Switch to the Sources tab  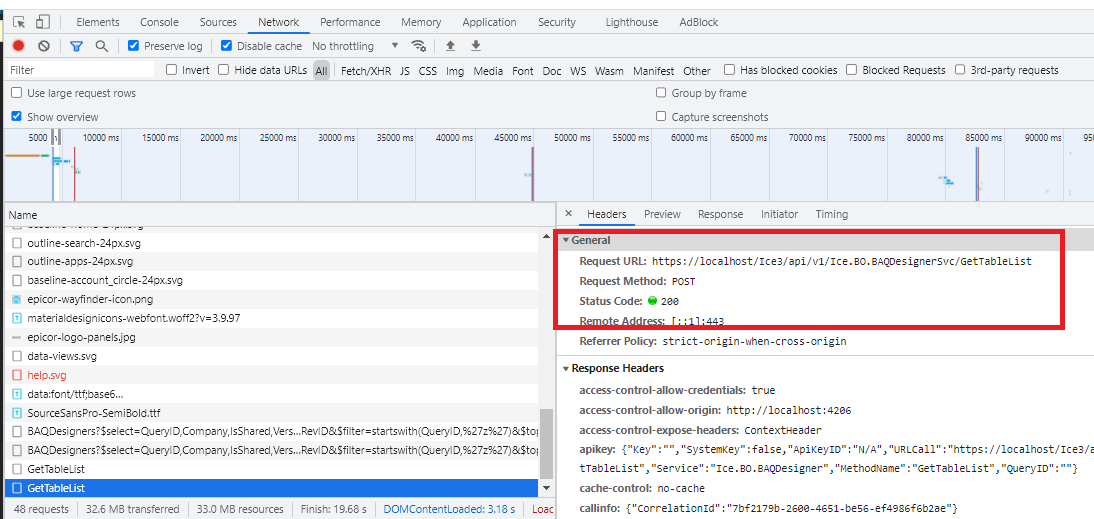point(218,22)
